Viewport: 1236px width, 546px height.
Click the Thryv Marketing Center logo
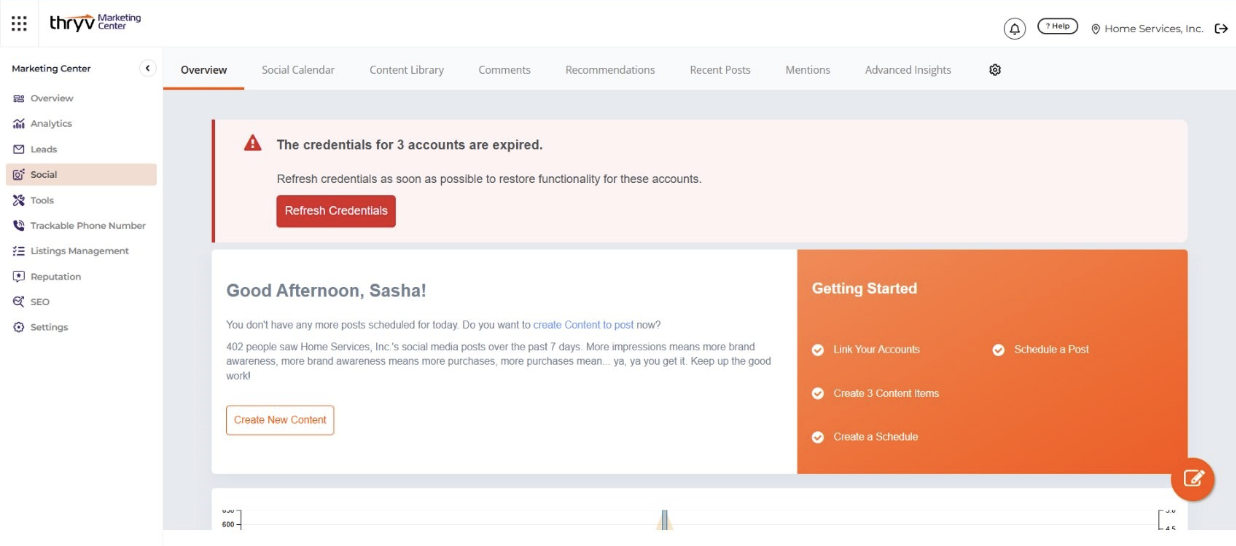(x=95, y=22)
